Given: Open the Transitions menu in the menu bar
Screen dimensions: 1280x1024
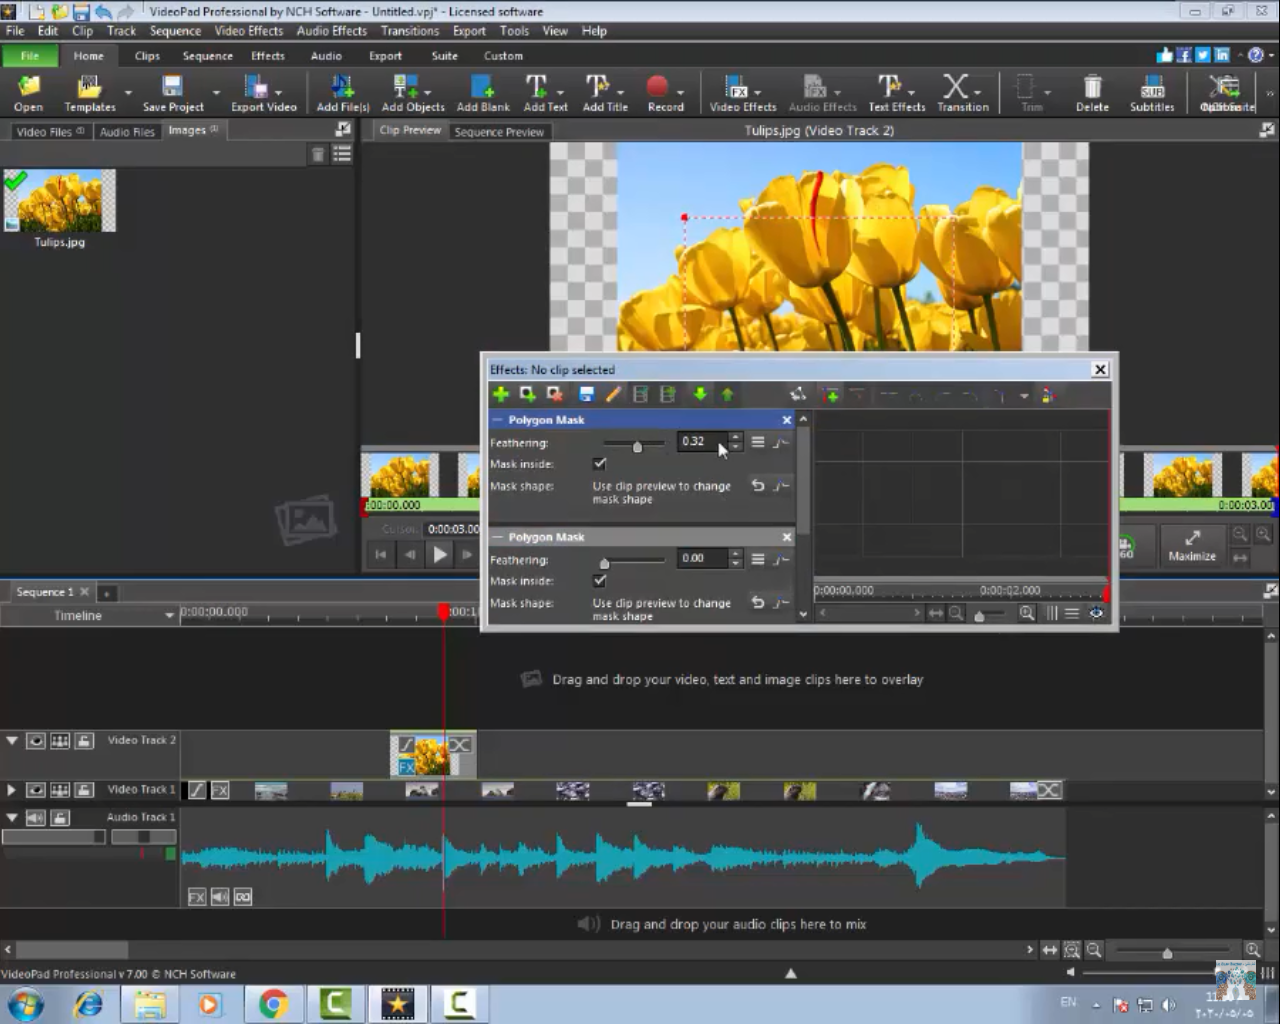Looking at the screenshot, I should pyautogui.click(x=409, y=31).
